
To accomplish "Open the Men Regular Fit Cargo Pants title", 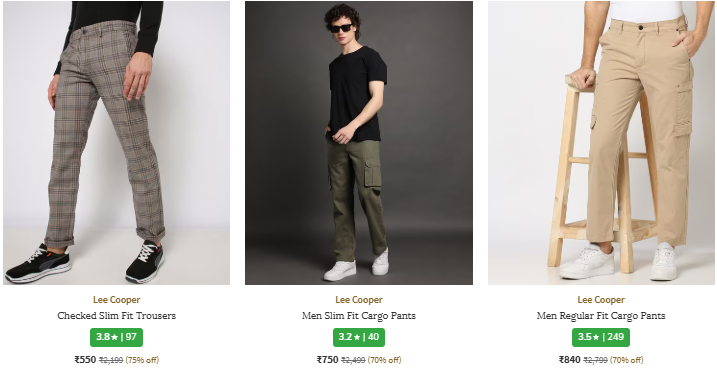I will (x=601, y=316).
